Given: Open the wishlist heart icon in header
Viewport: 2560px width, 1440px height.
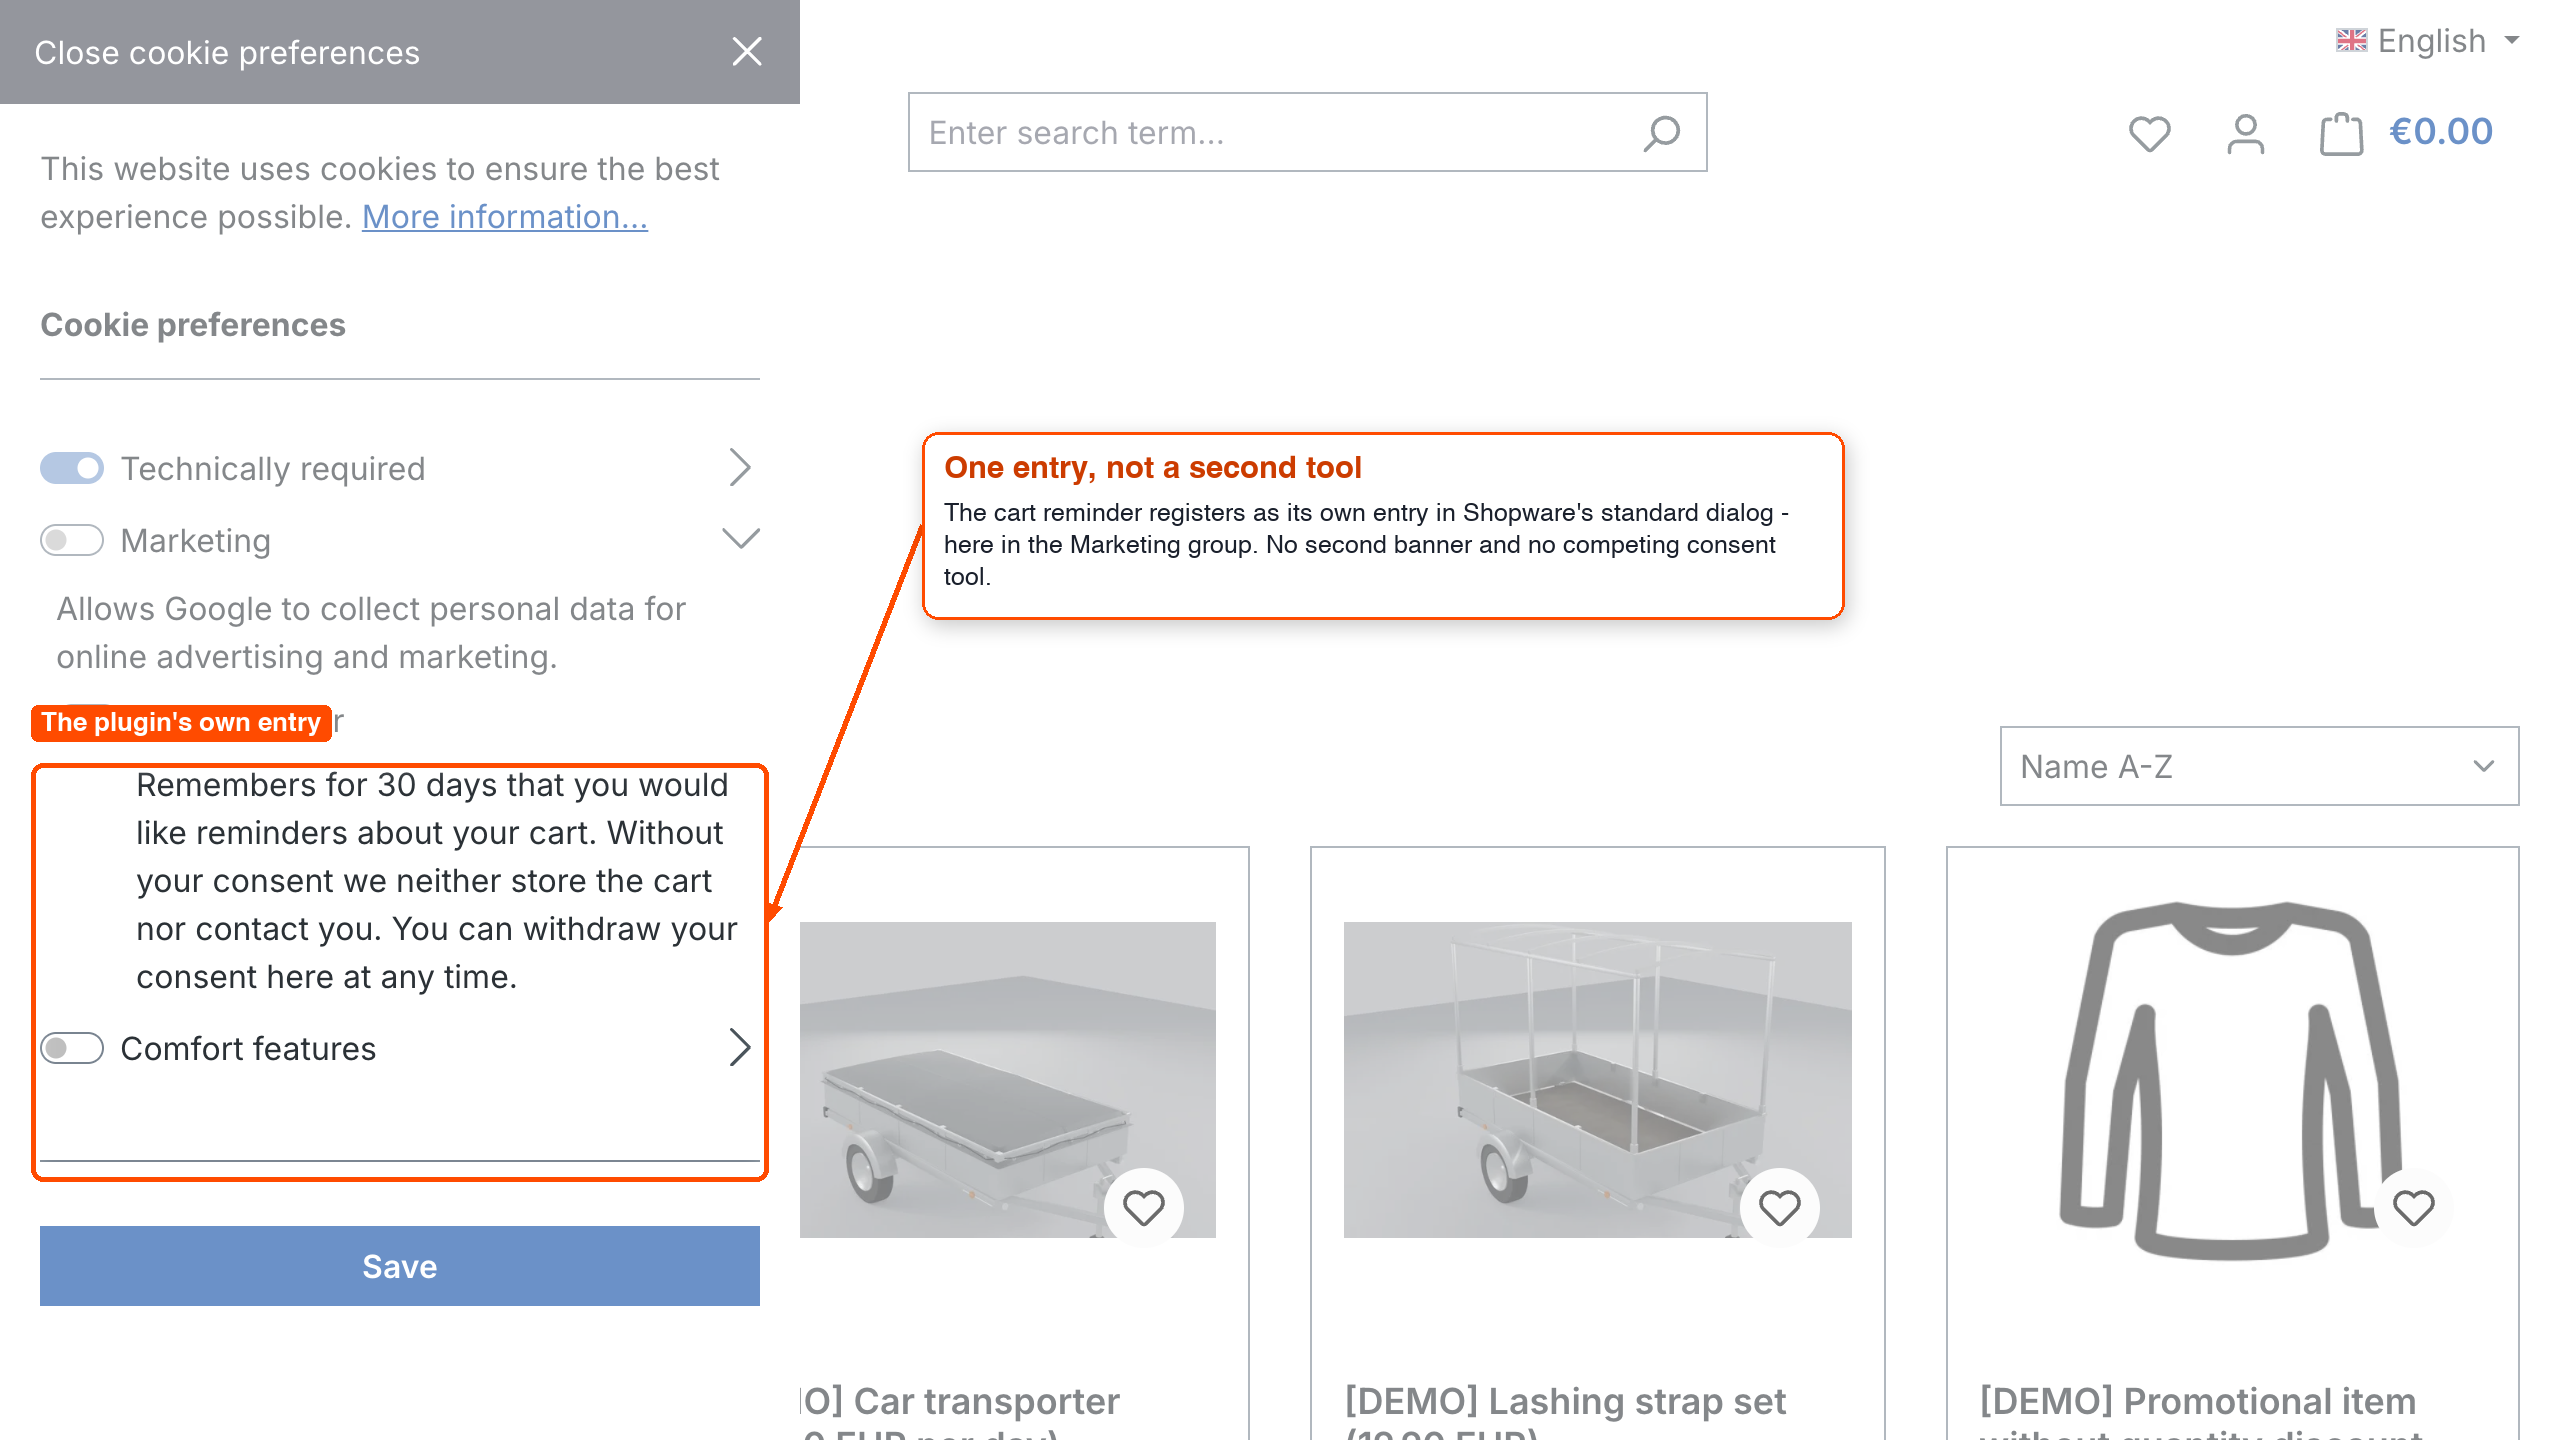Looking at the screenshot, I should (2149, 134).
